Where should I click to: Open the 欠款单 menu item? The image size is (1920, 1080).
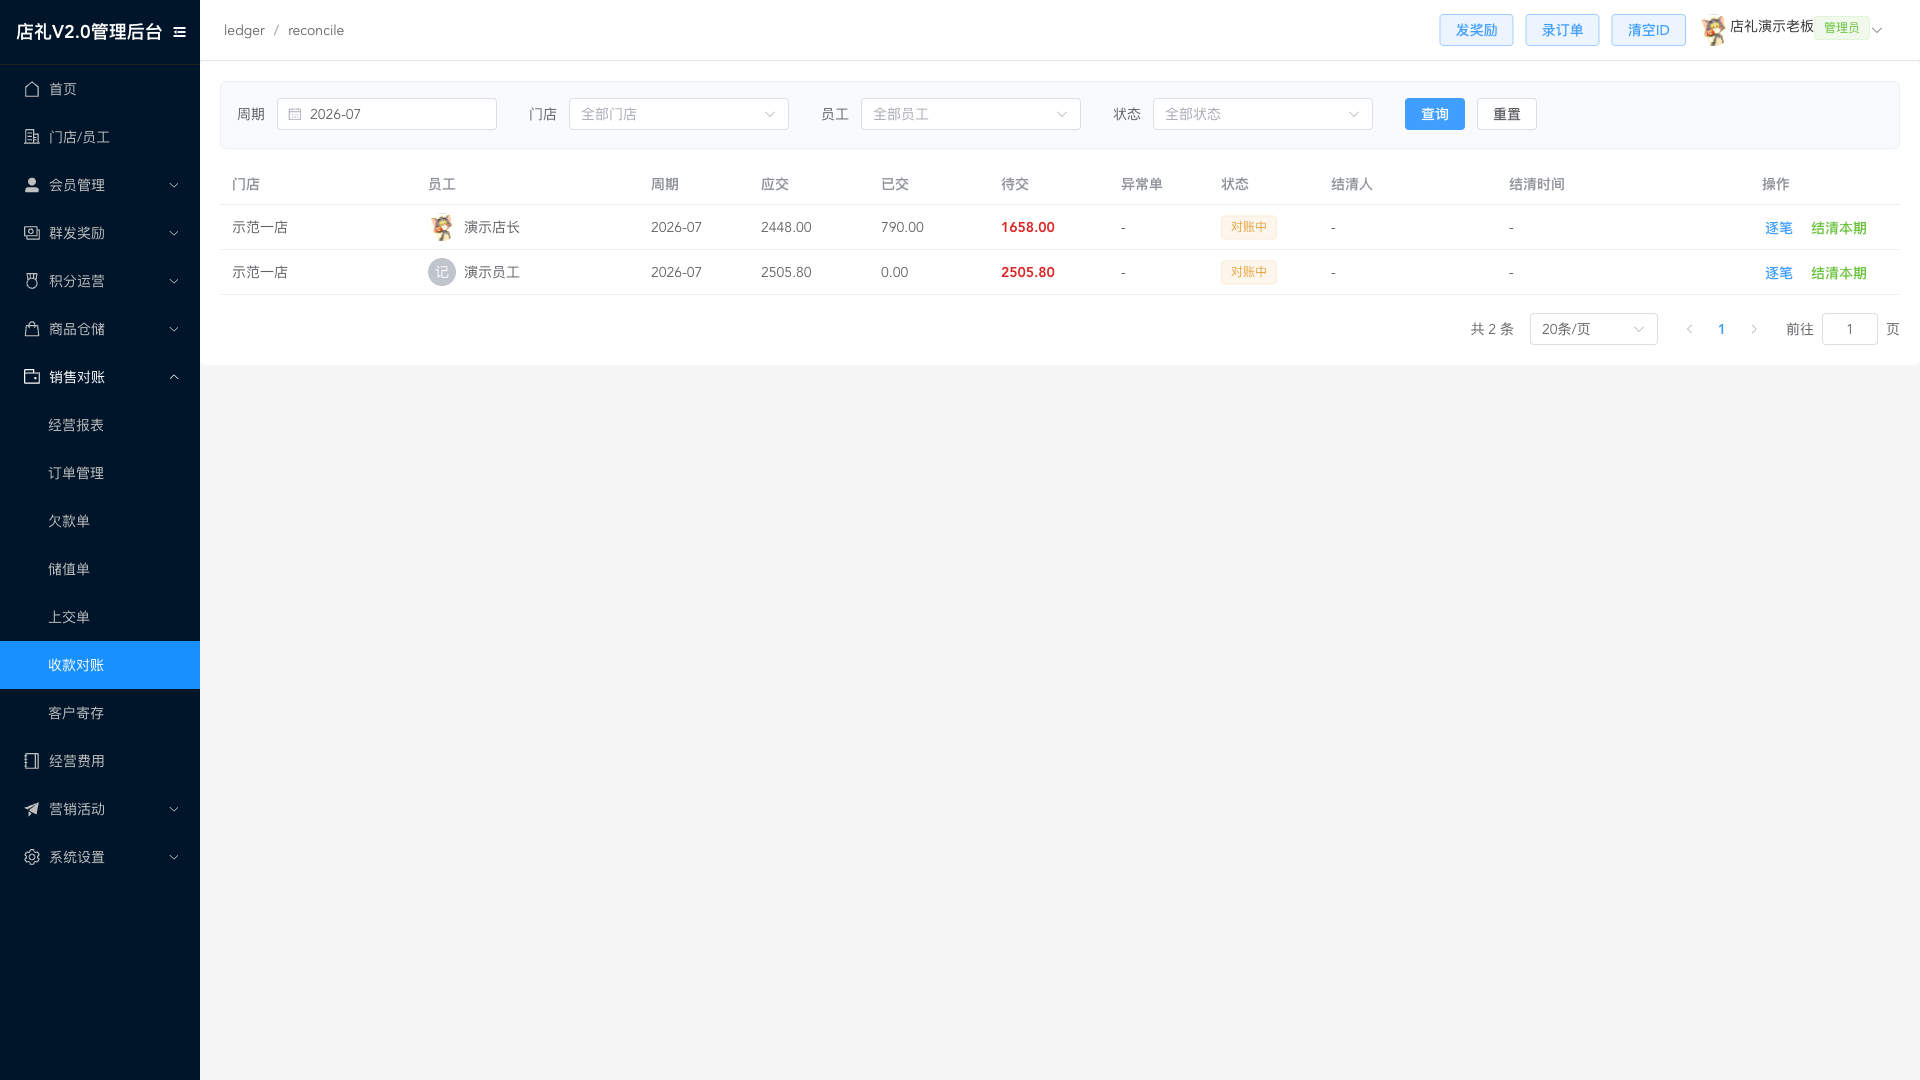(x=100, y=521)
